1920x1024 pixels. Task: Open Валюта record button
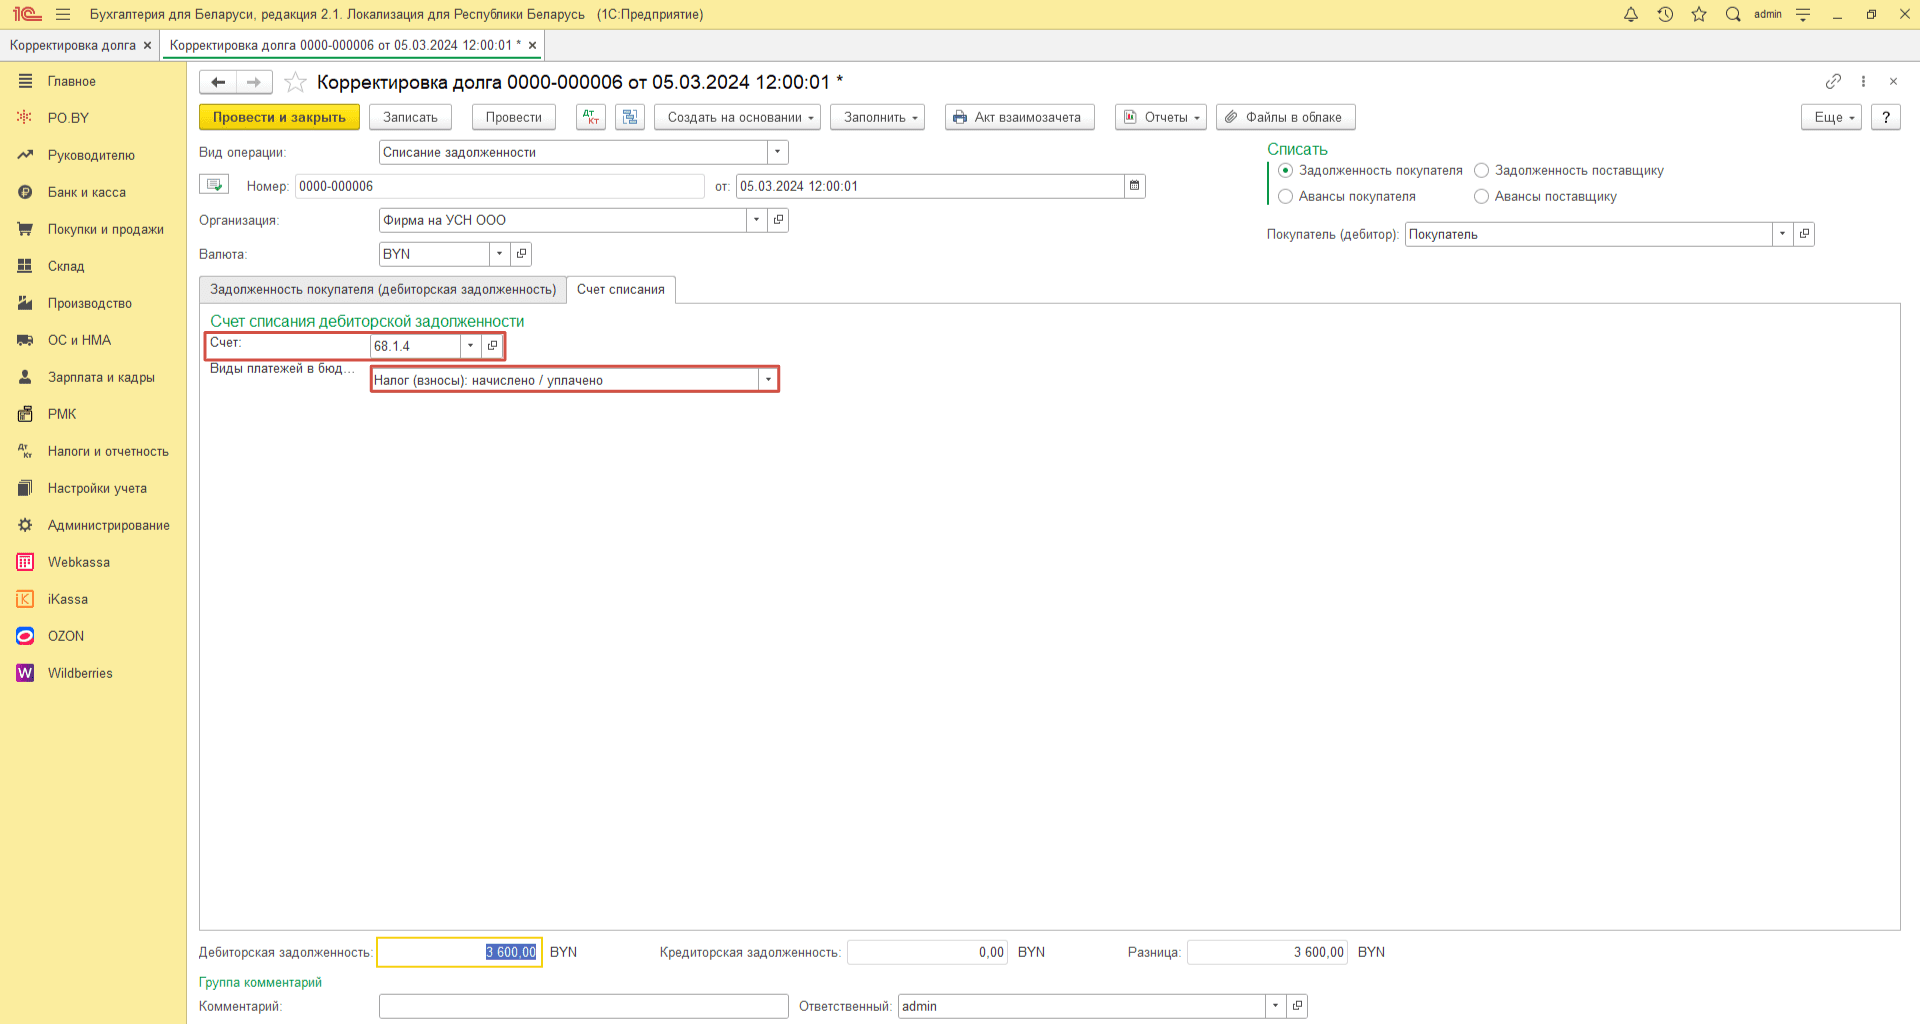(521, 254)
